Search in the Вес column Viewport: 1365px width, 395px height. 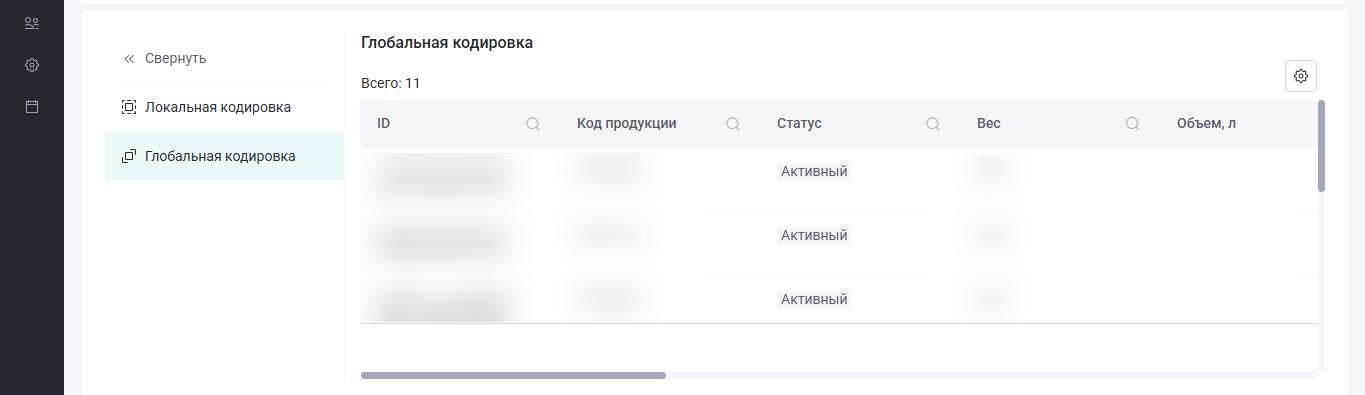1133,124
